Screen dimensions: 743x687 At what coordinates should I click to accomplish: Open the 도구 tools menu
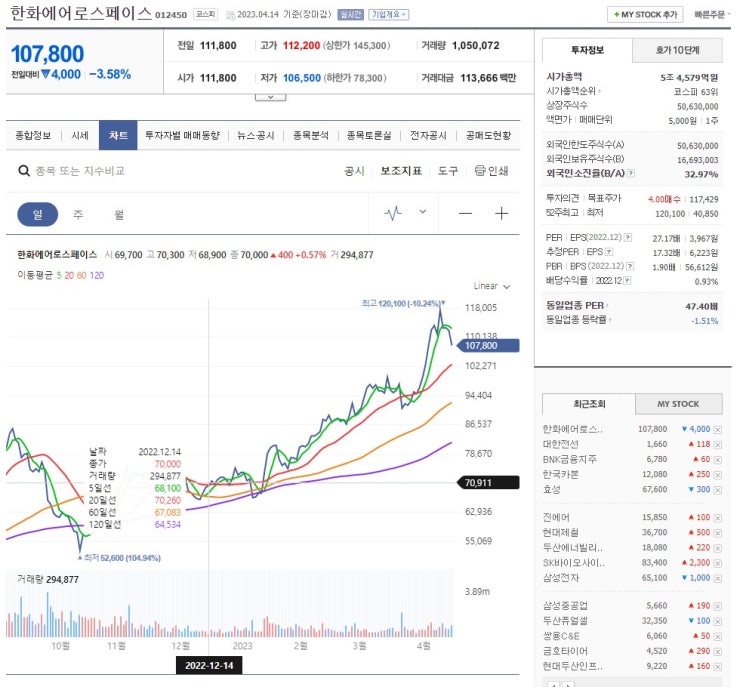coord(448,171)
